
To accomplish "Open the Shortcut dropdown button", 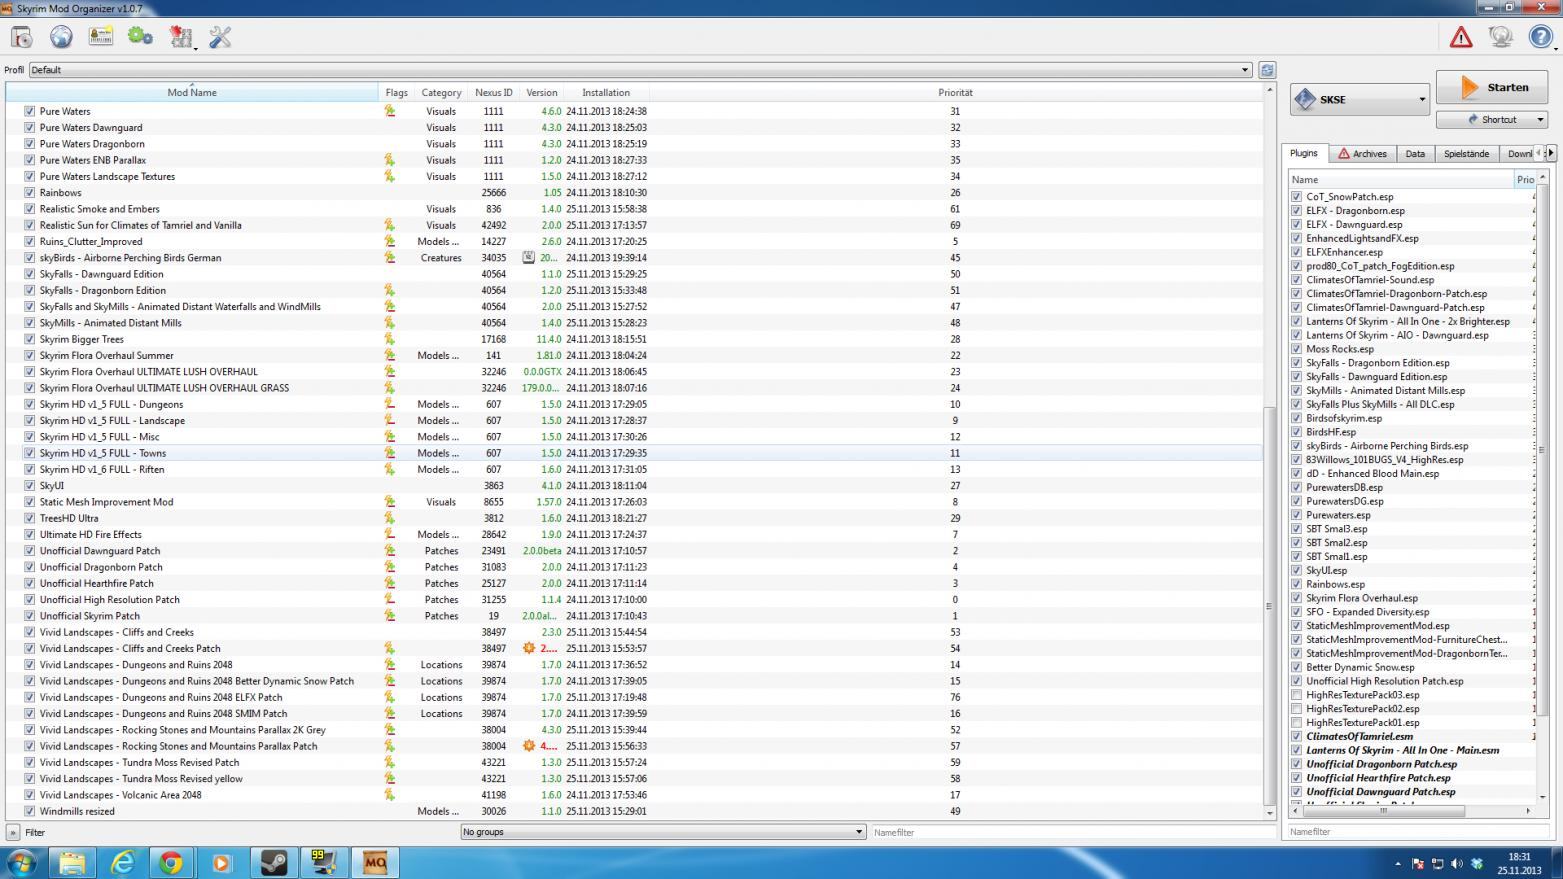I will point(1492,119).
